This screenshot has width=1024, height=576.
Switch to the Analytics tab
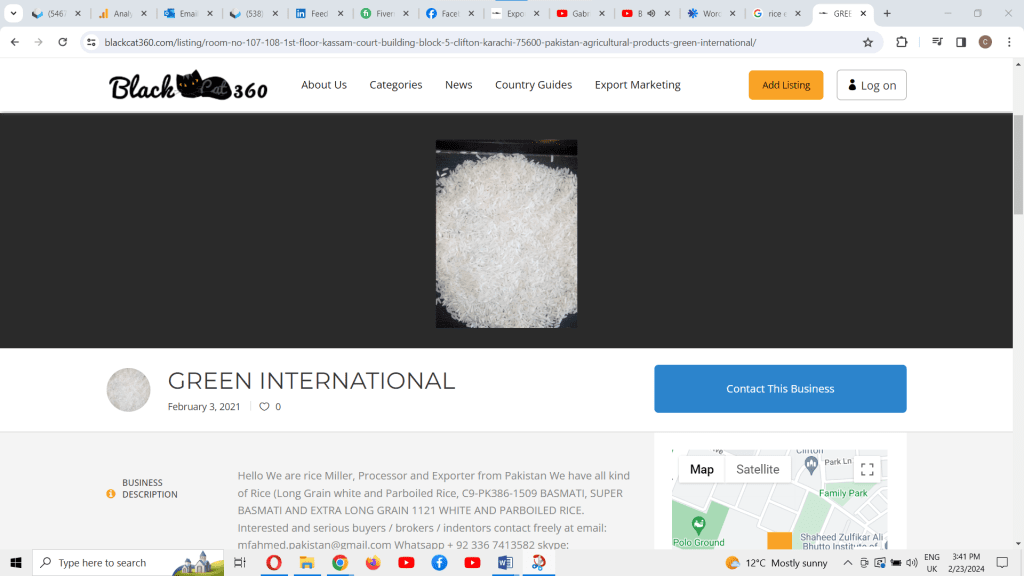pos(122,13)
